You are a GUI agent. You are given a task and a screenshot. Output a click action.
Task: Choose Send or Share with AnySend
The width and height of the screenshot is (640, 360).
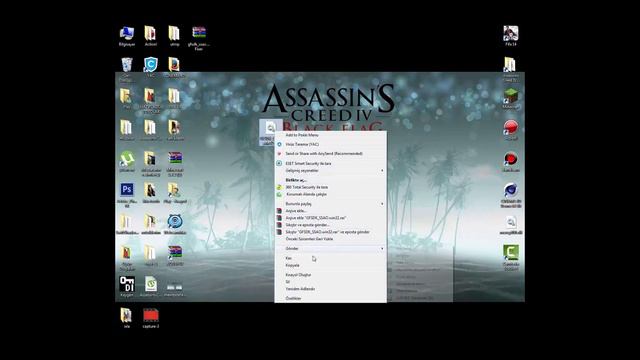pos(330,154)
